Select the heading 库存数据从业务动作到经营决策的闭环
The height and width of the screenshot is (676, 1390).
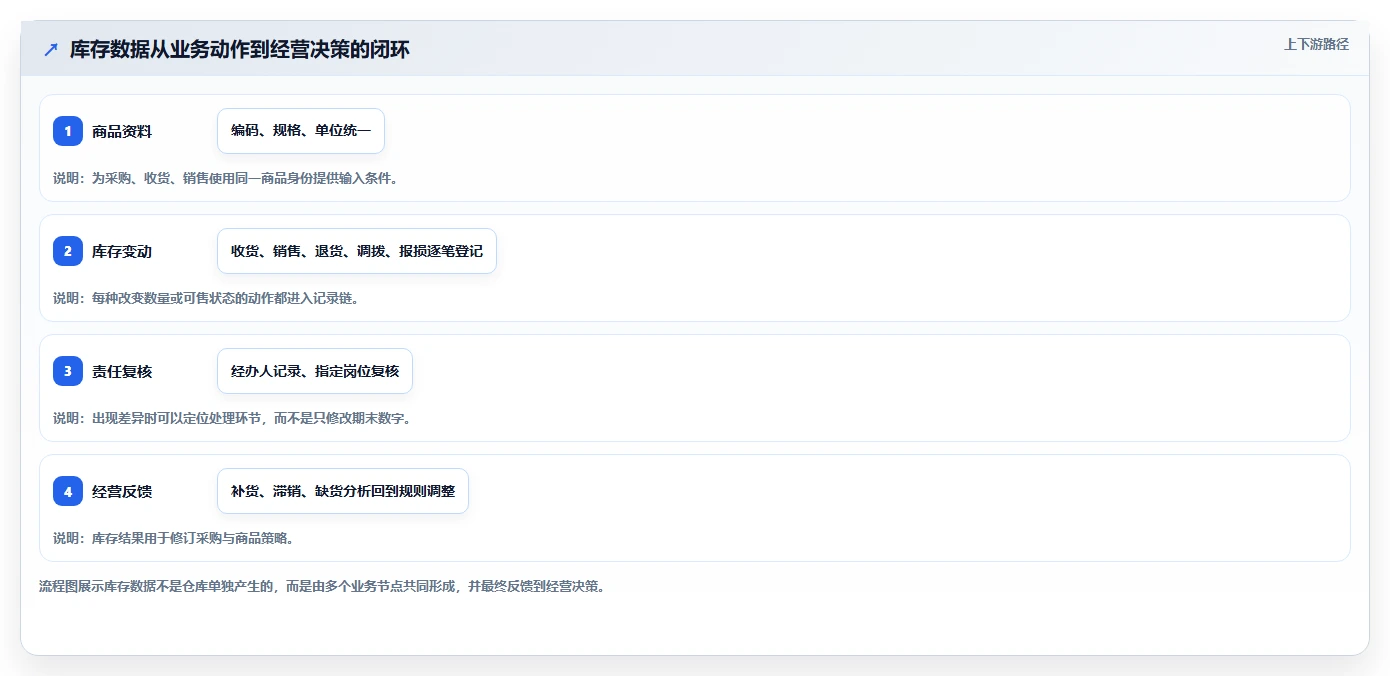240,50
